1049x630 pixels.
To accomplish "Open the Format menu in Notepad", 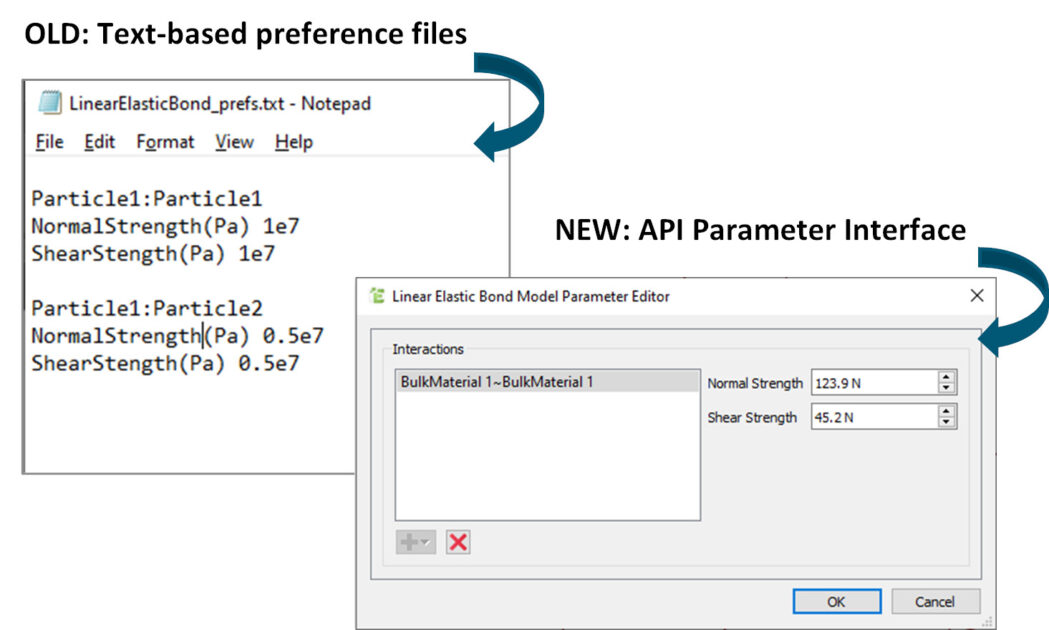I will pos(165,142).
